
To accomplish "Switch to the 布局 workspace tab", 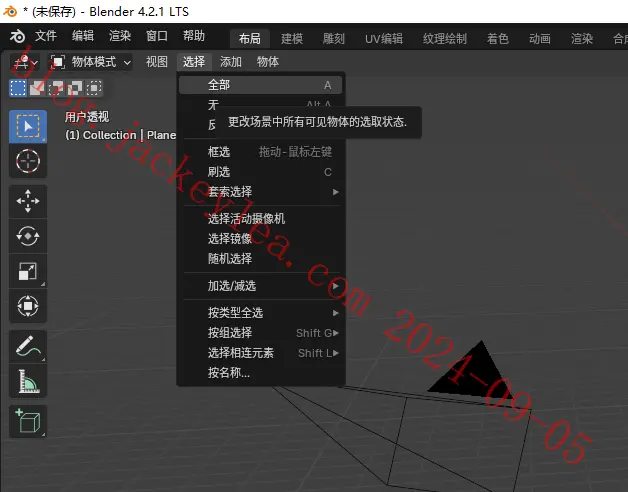I will (250, 39).
